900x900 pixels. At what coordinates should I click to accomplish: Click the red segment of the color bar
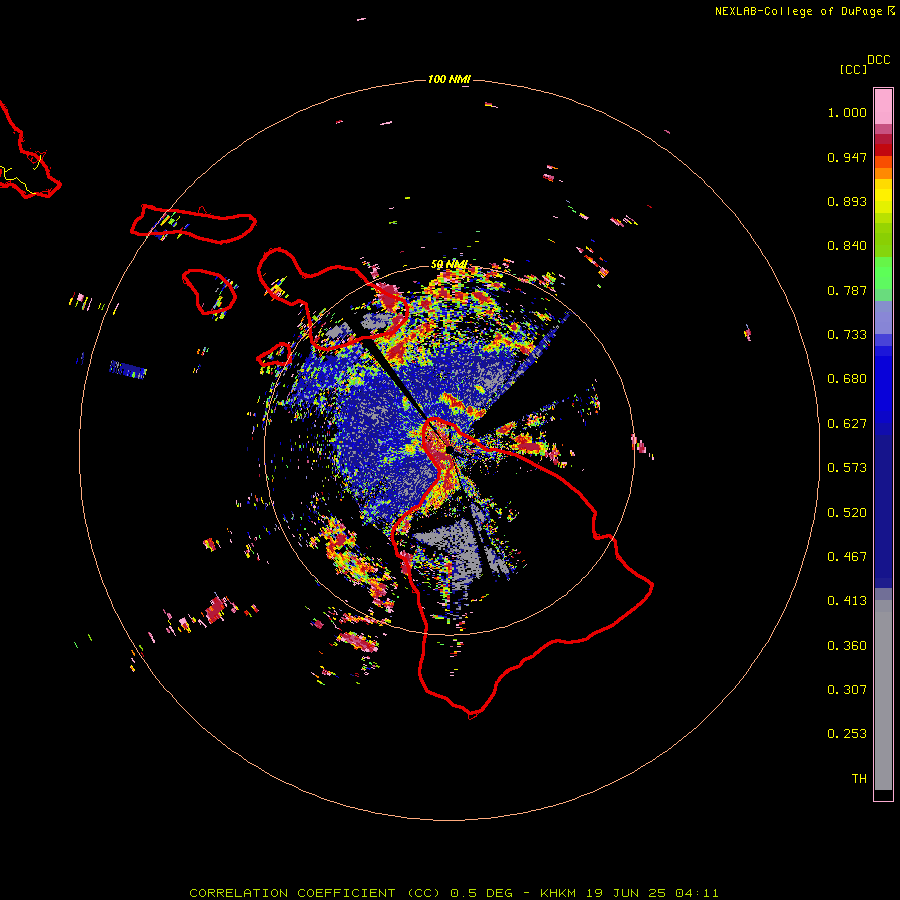coord(883,150)
